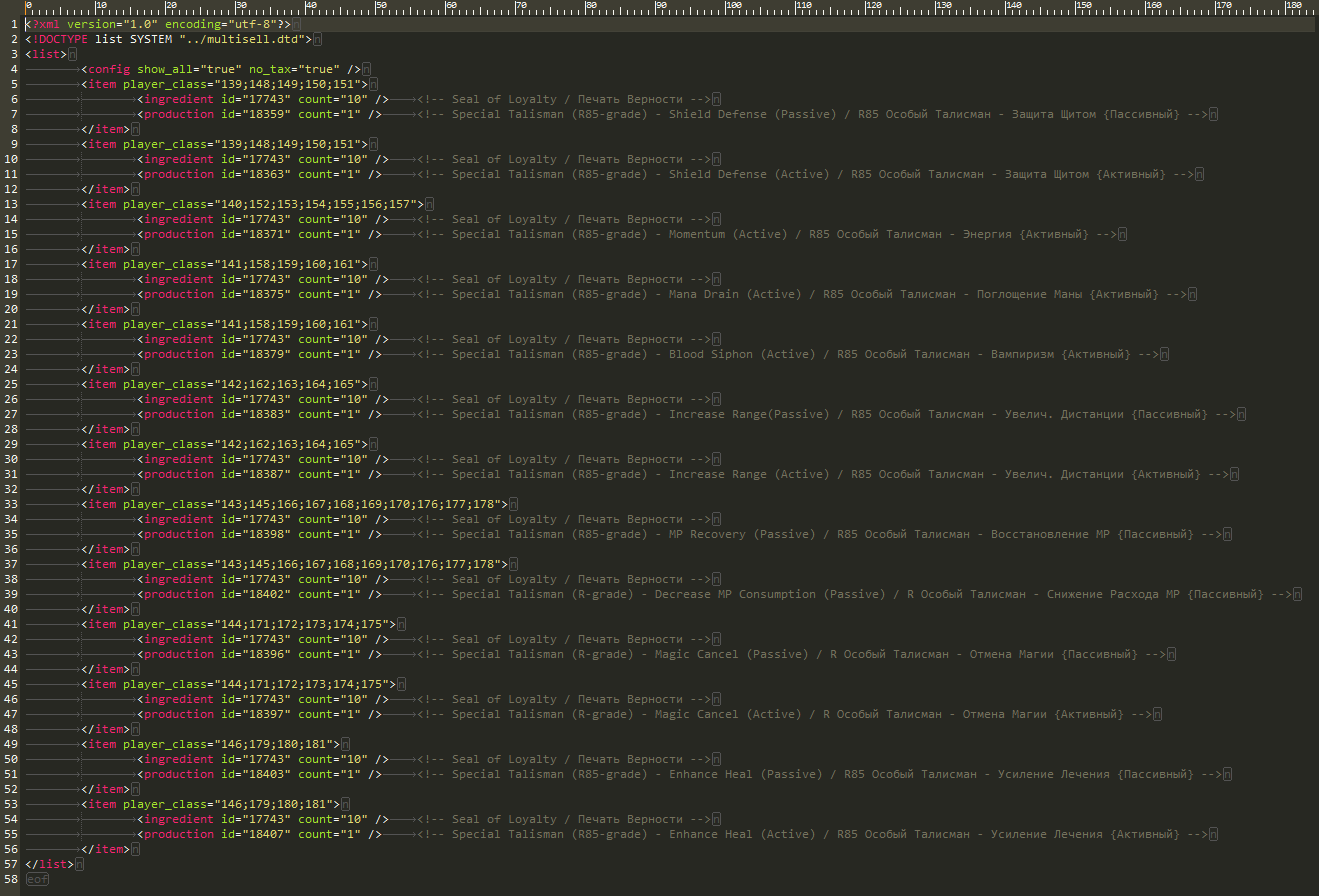Click "Shield Defense (Active)" in the comment
The image size is (1319, 896).
tap(750, 174)
